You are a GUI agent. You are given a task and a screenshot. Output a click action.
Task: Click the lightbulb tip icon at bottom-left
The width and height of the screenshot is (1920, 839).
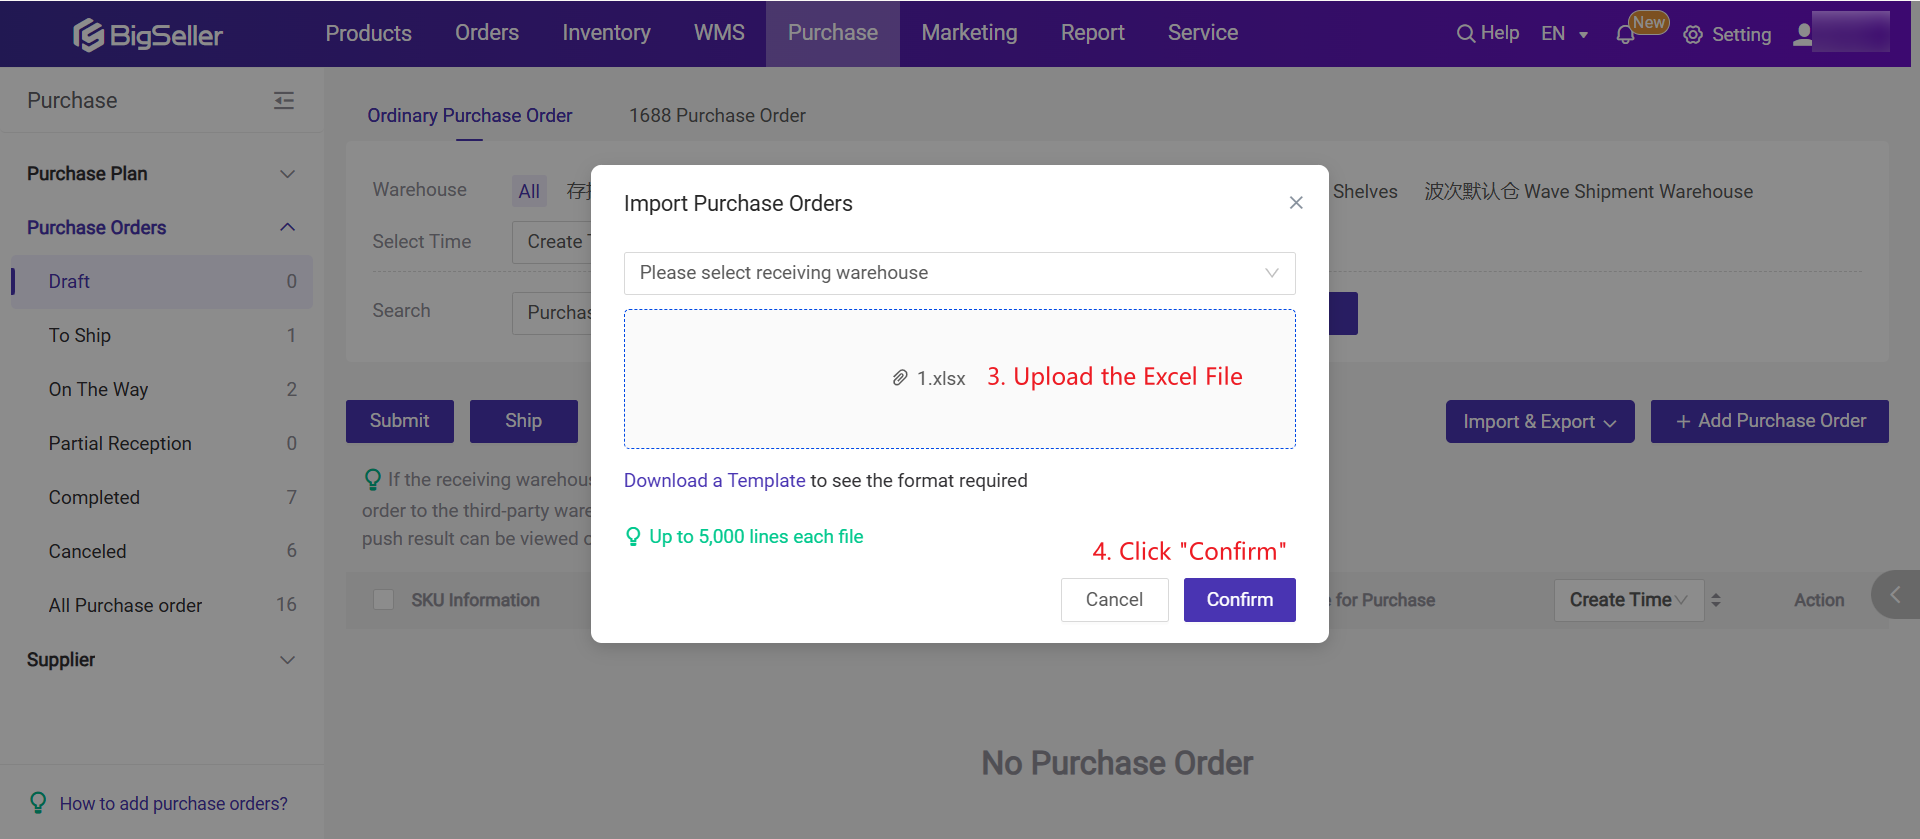(38, 803)
